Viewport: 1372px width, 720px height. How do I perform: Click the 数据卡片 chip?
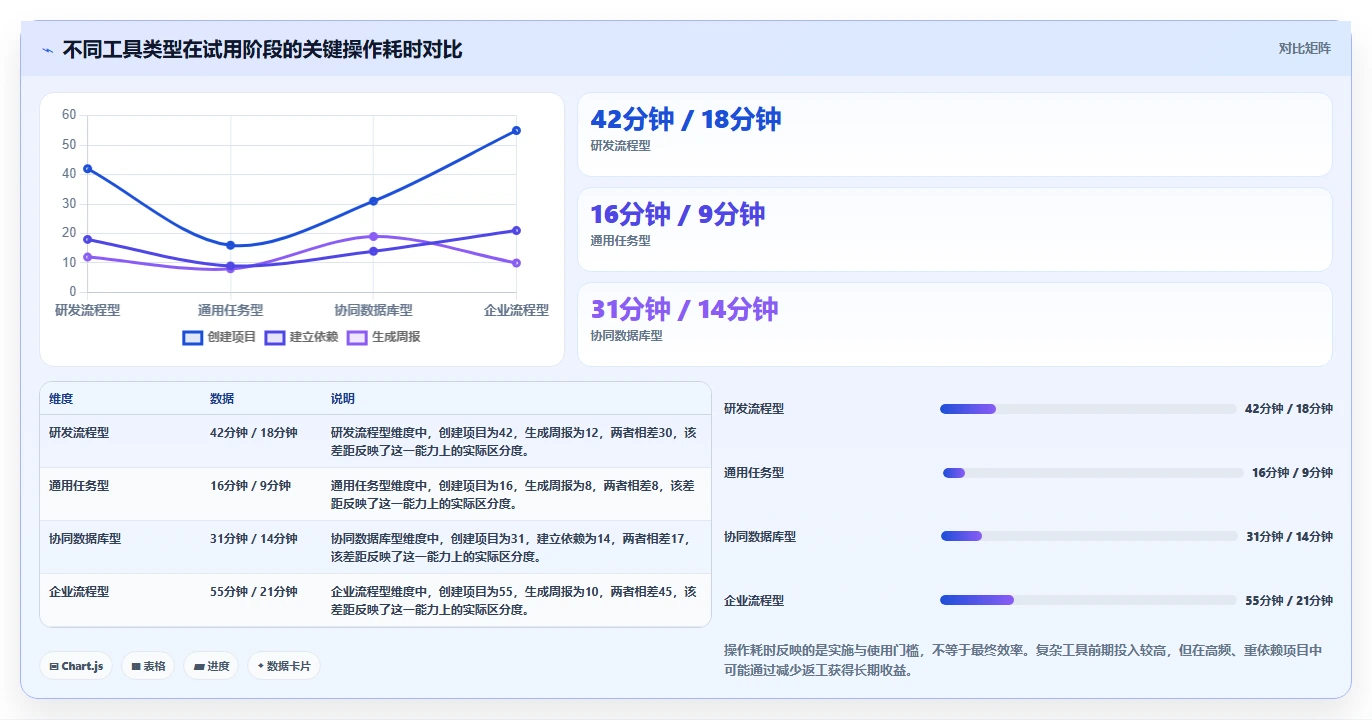(284, 666)
